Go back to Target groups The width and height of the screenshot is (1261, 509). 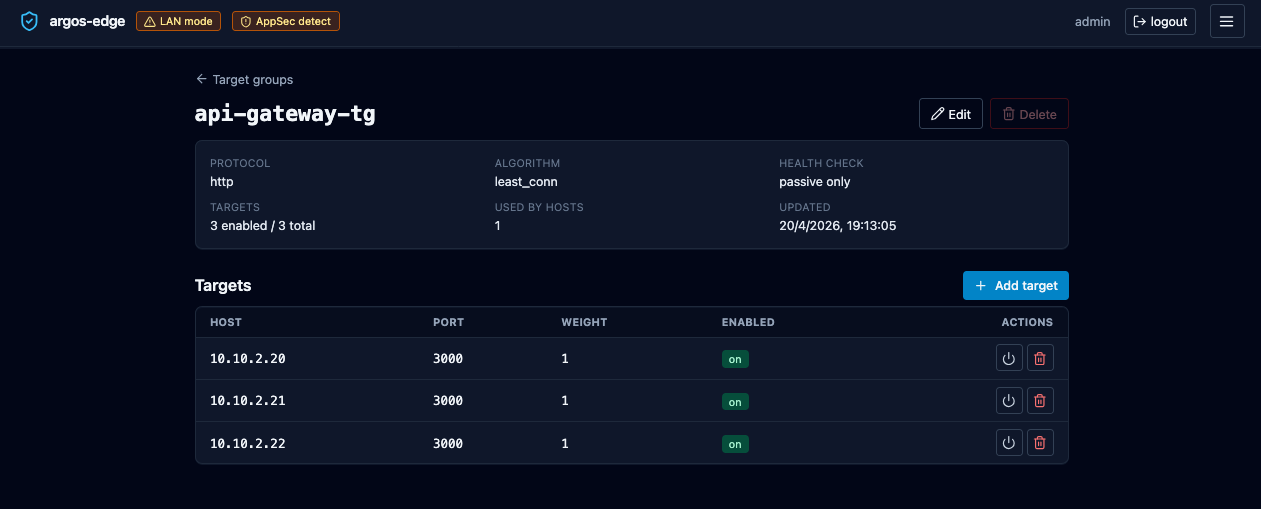click(244, 79)
